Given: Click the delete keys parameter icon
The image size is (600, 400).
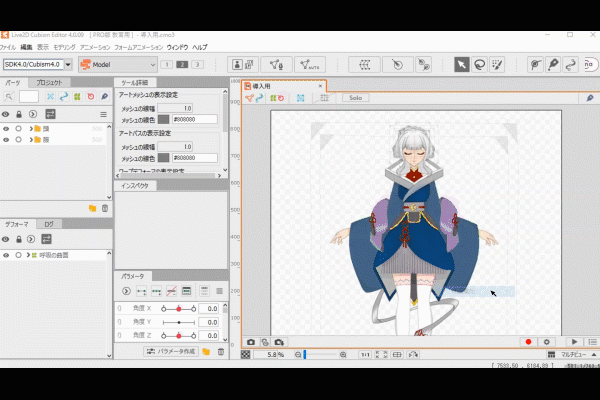Looking at the screenshot, I should click(171, 291).
